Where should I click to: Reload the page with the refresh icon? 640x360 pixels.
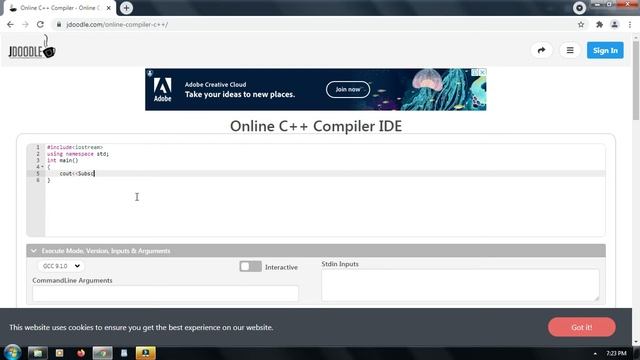(x=40, y=24)
